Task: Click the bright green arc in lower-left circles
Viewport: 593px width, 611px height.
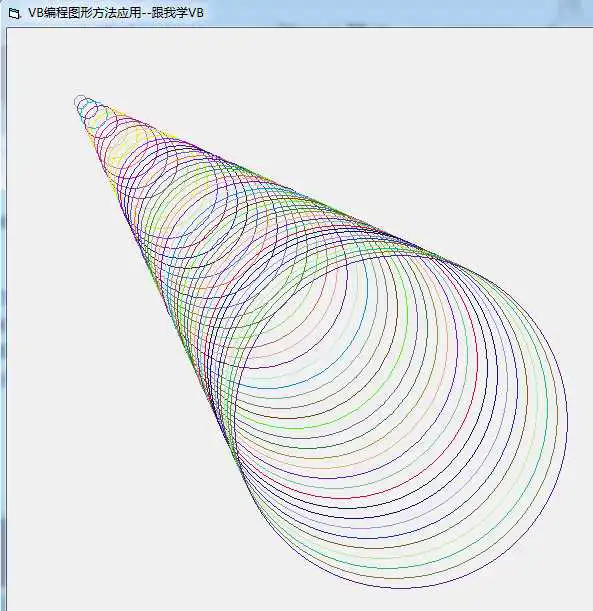Action: click(292, 429)
